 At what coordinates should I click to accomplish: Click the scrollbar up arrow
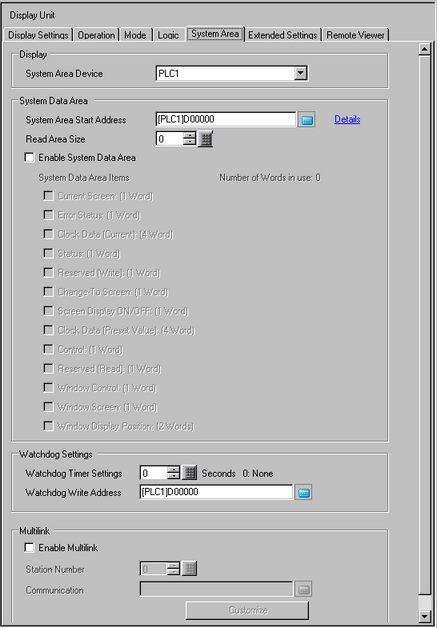pyautogui.click(x=424, y=49)
